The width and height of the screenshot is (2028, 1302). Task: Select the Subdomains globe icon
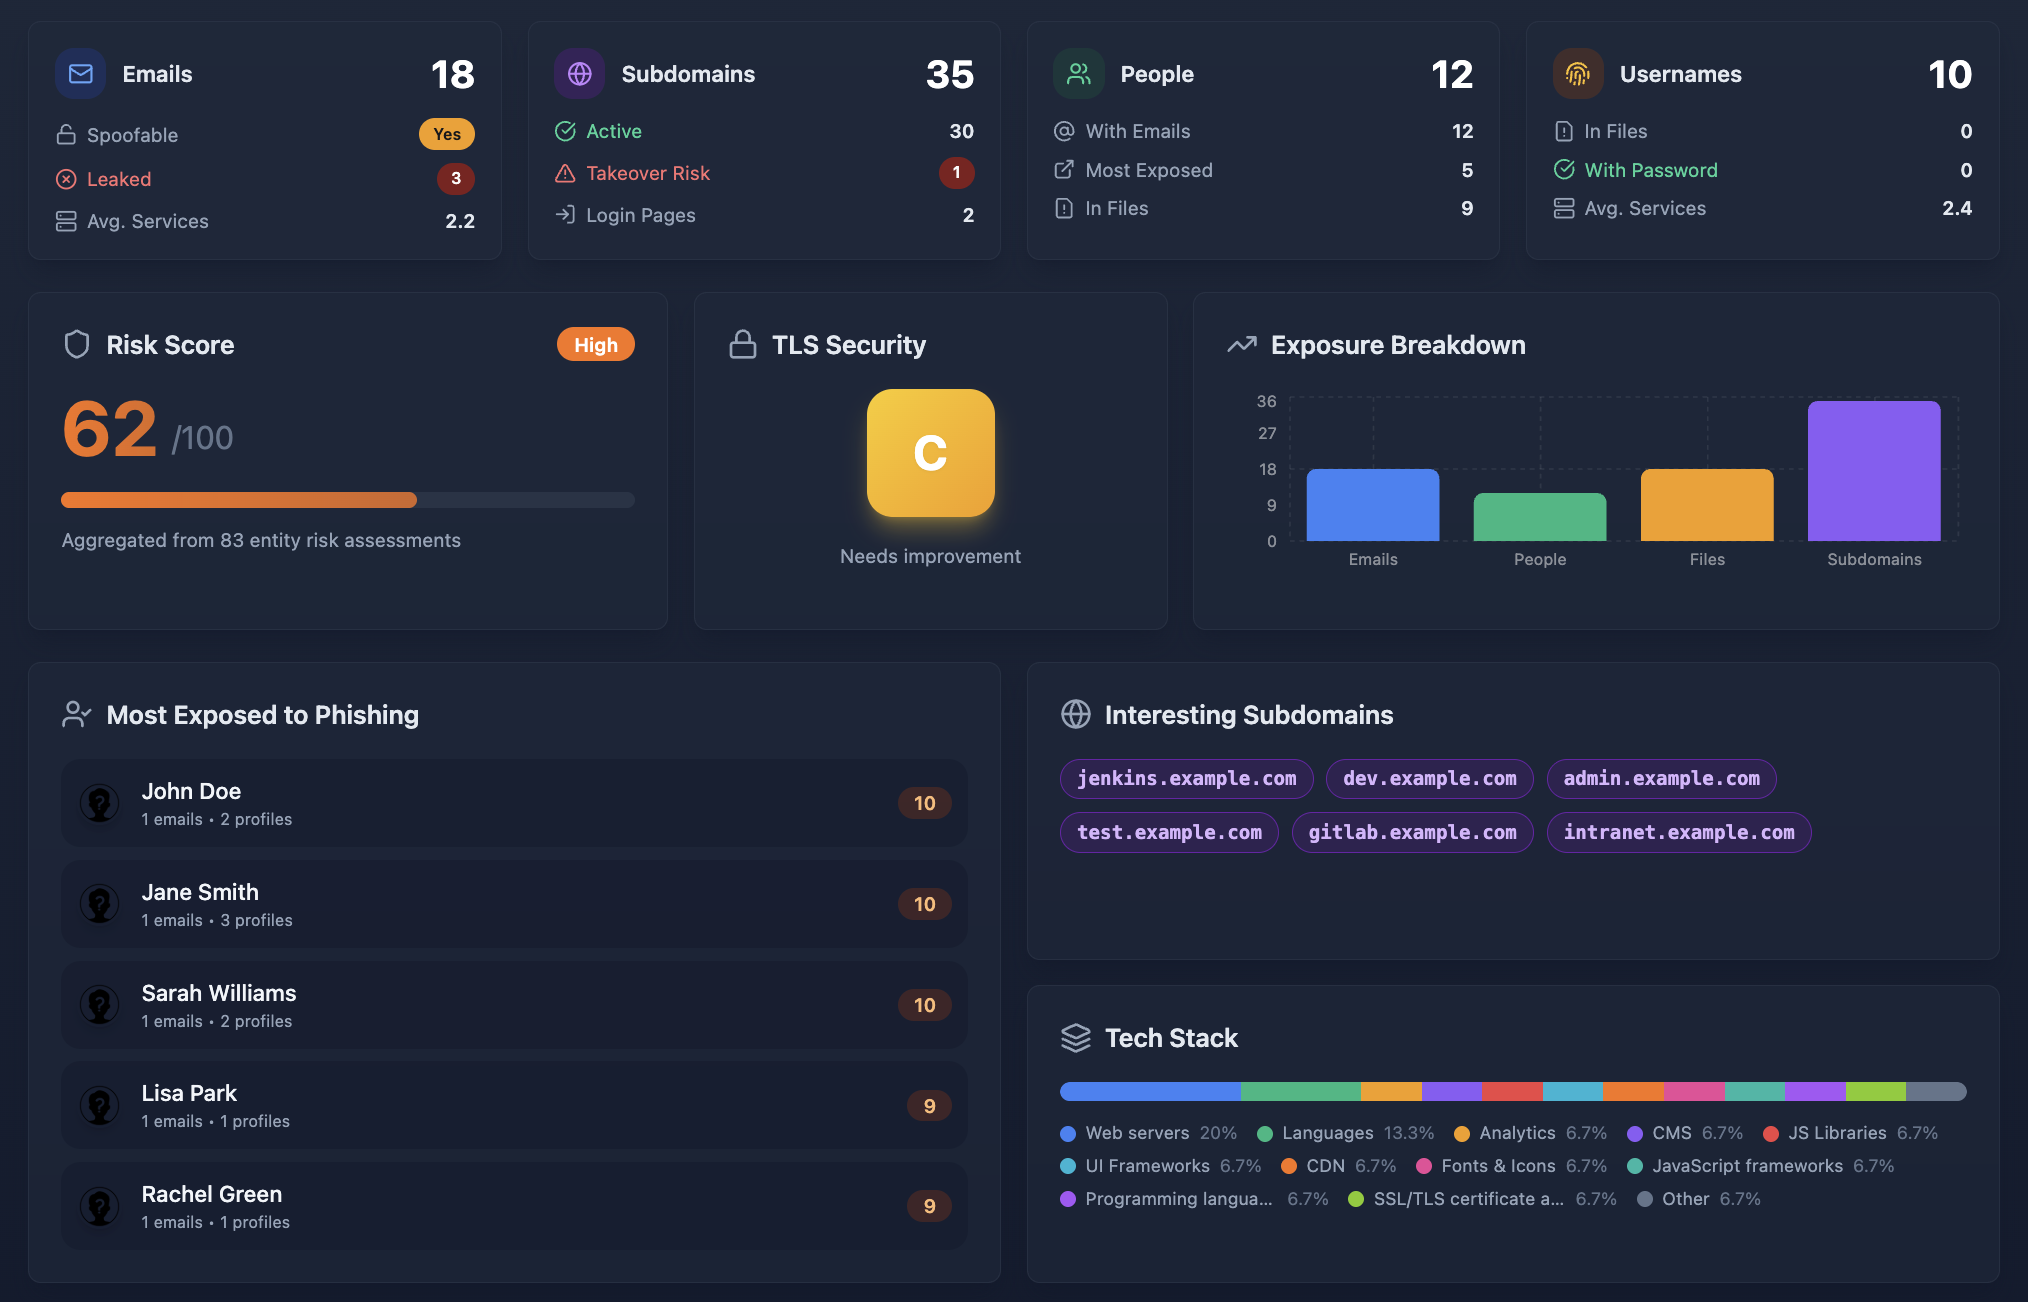(579, 73)
